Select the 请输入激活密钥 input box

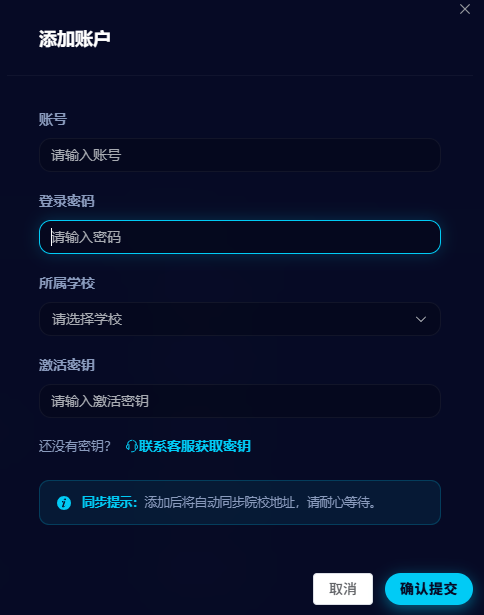pyautogui.click(x=240, y=401)
